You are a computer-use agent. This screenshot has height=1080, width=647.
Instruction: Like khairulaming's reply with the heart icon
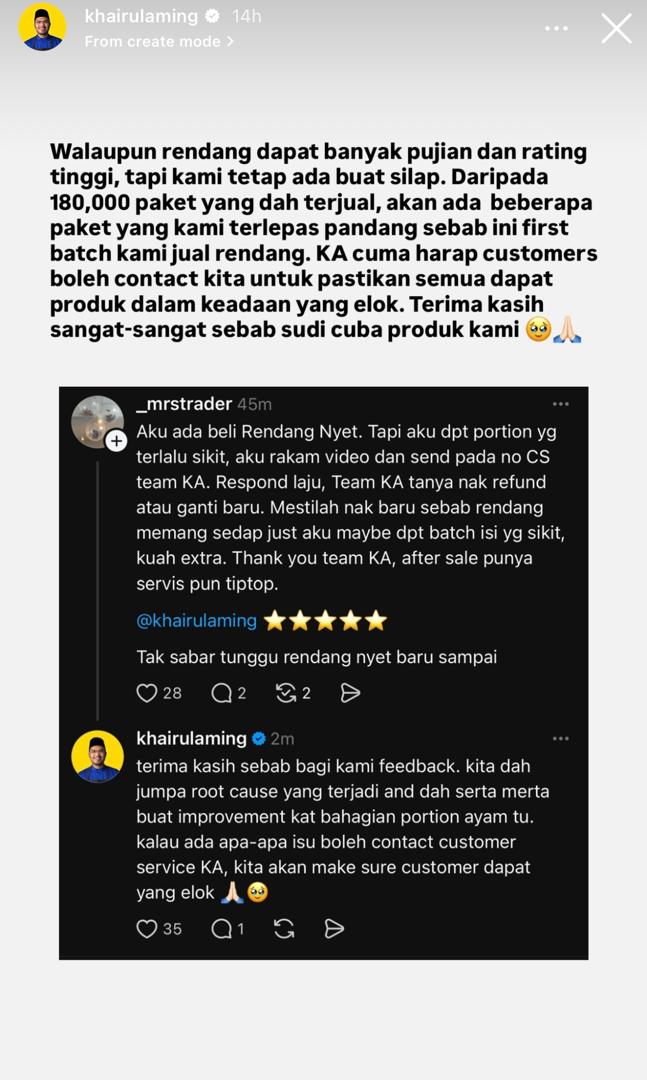click(x=146, y=929)
